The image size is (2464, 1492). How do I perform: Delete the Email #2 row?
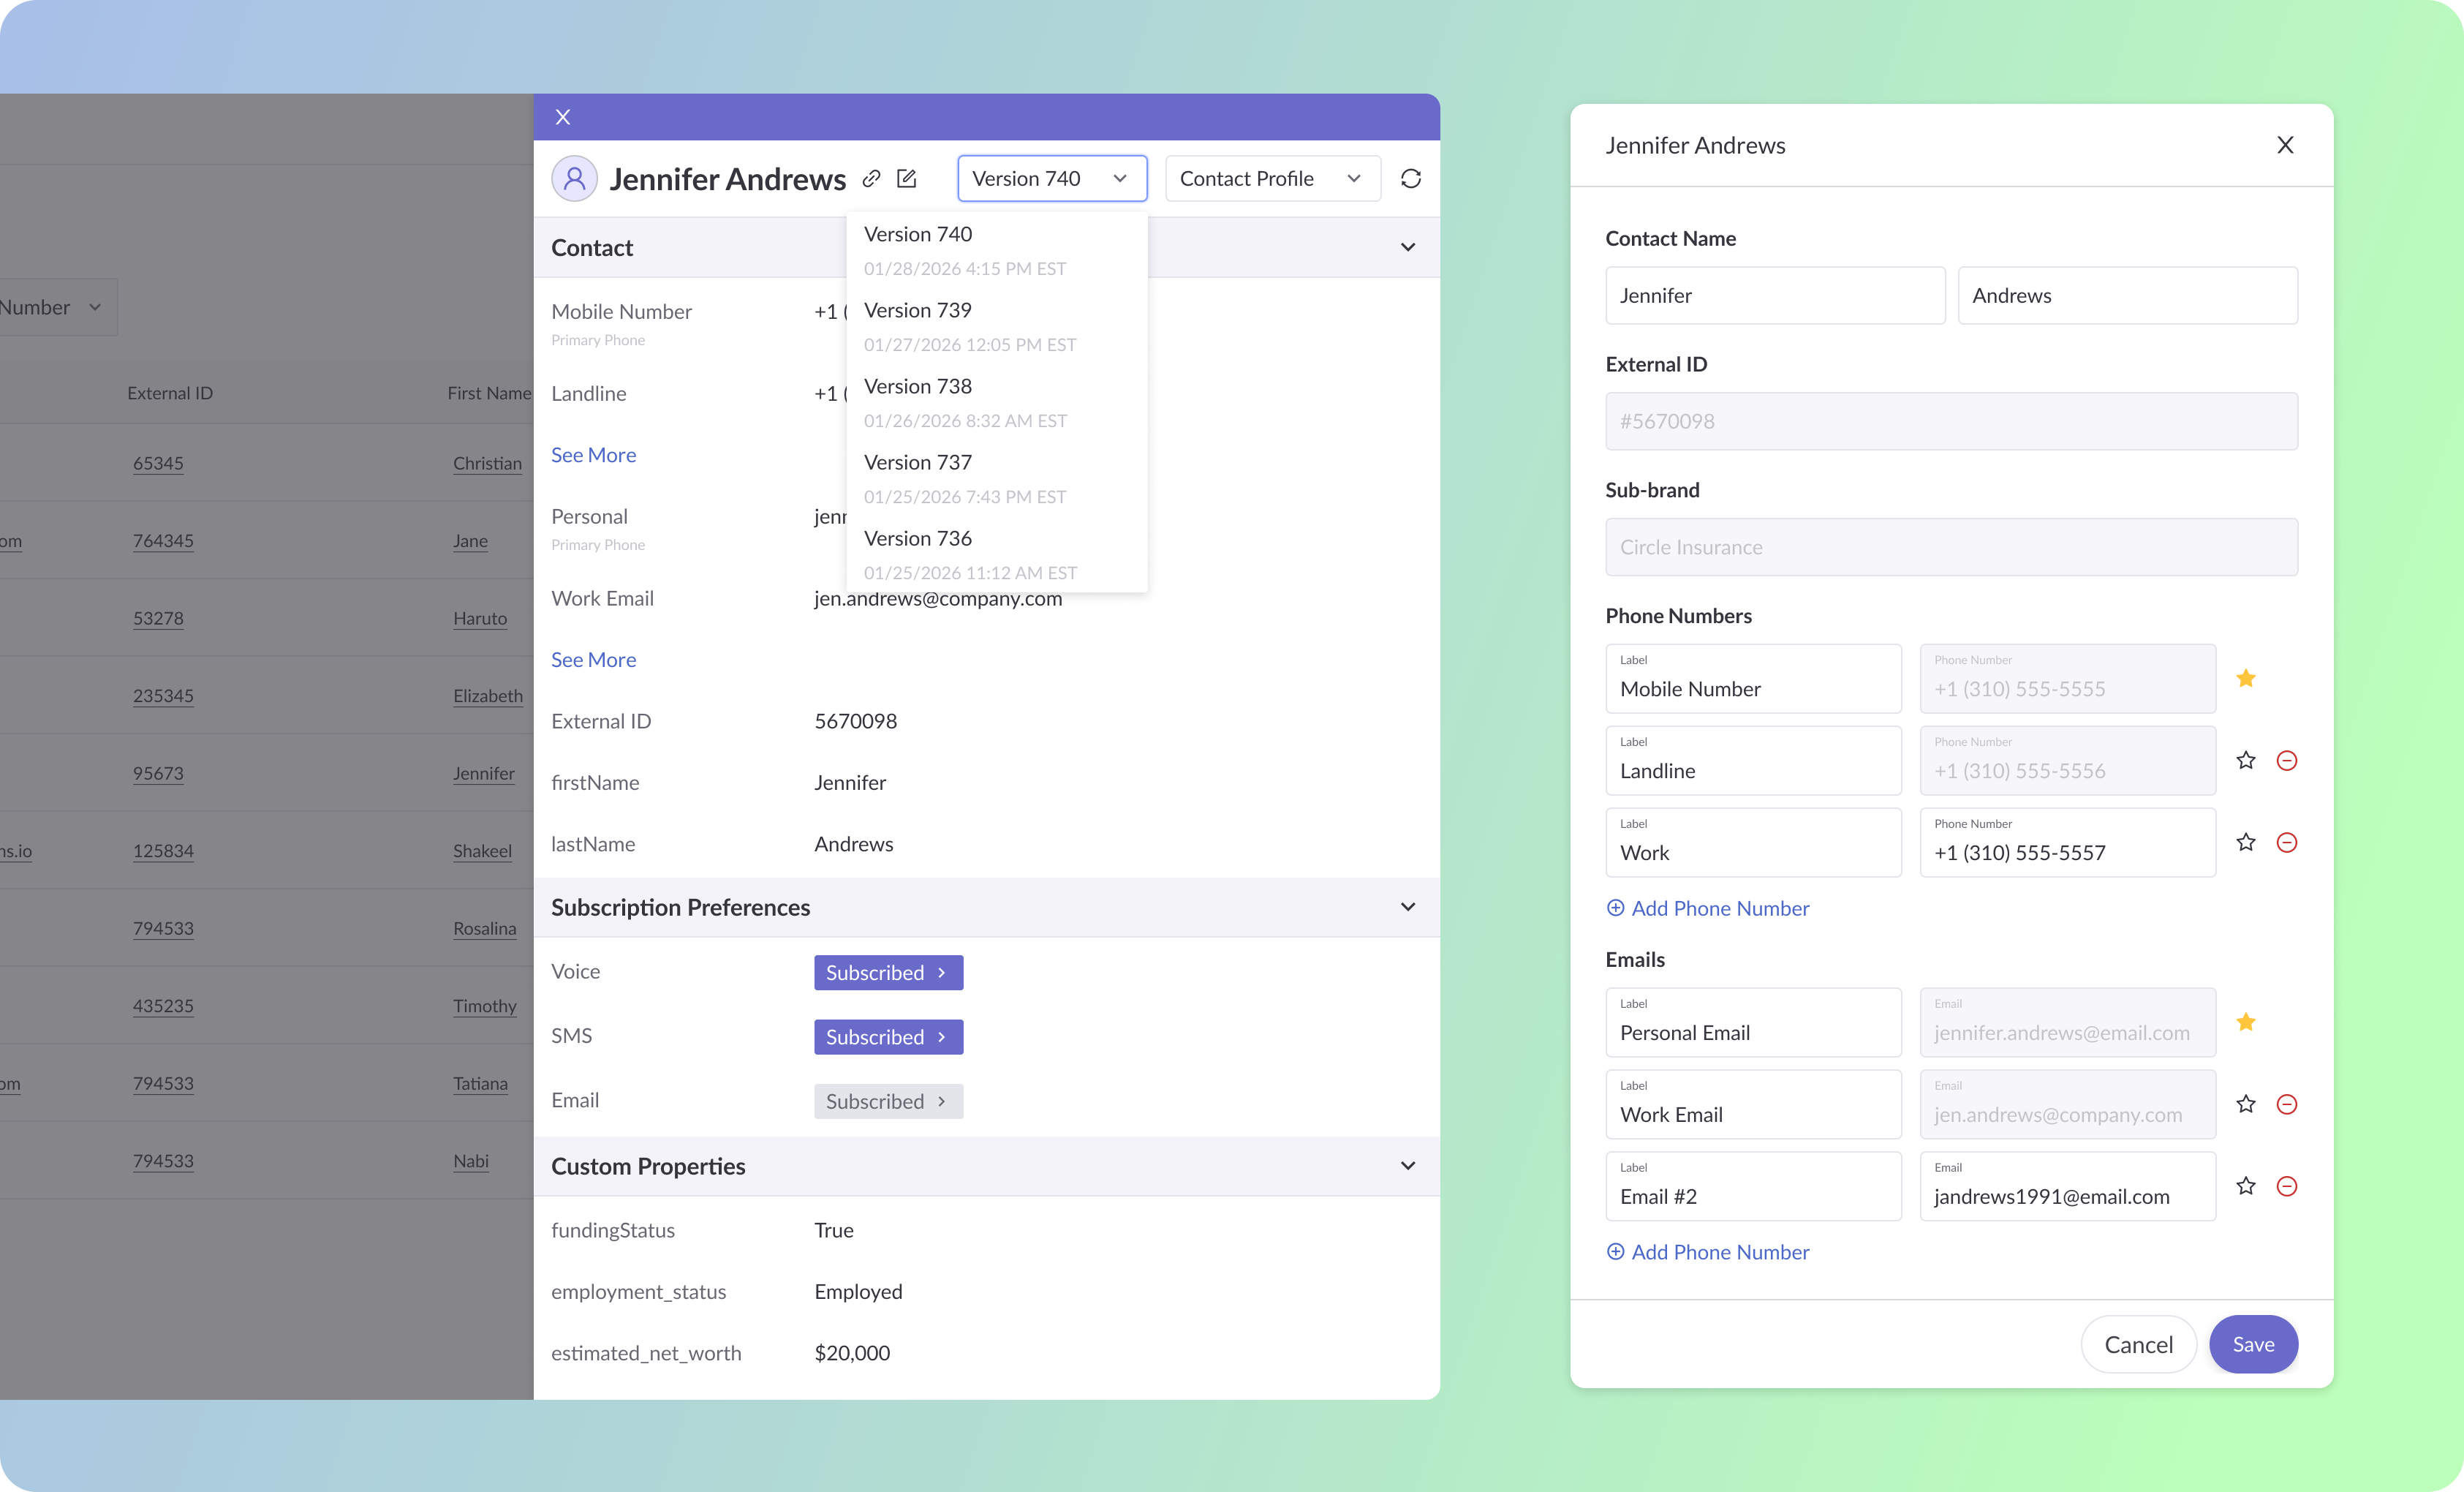tap(2286, 1186)
